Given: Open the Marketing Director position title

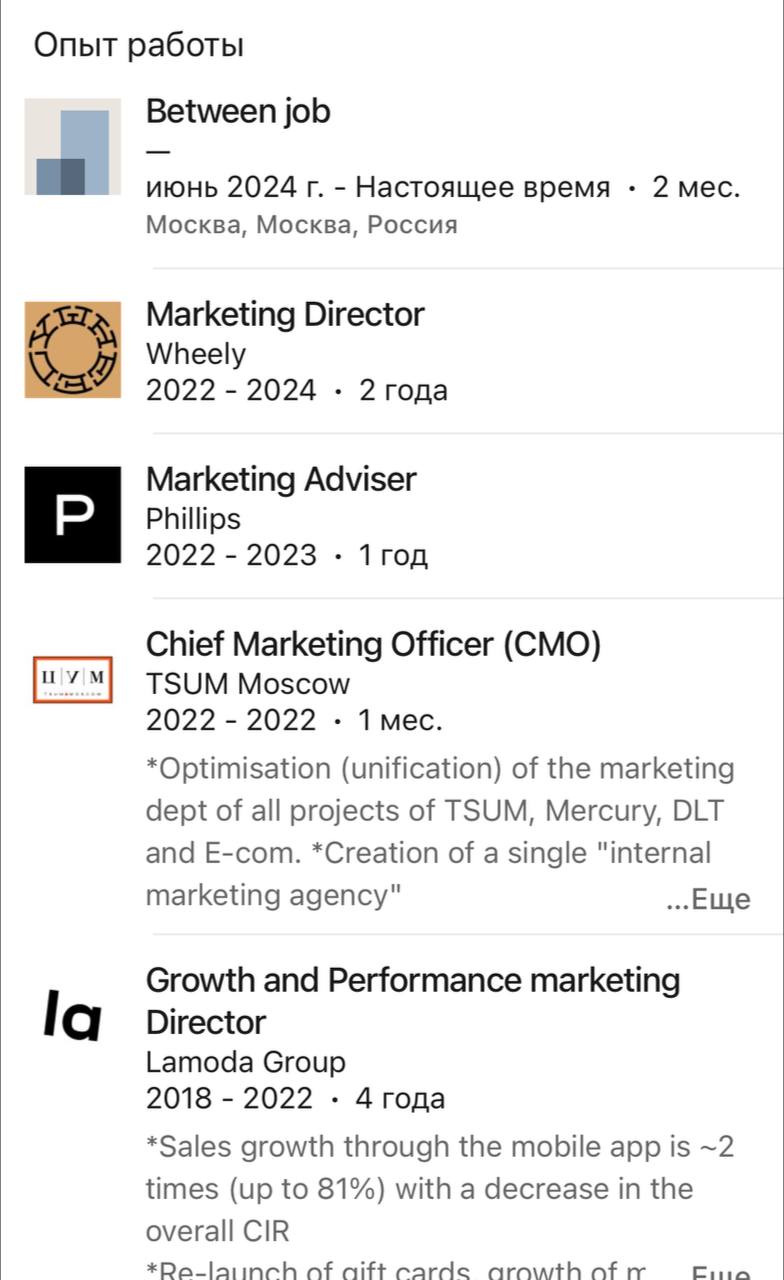Looking at the screenshot, I should click(x=285, y=314).
